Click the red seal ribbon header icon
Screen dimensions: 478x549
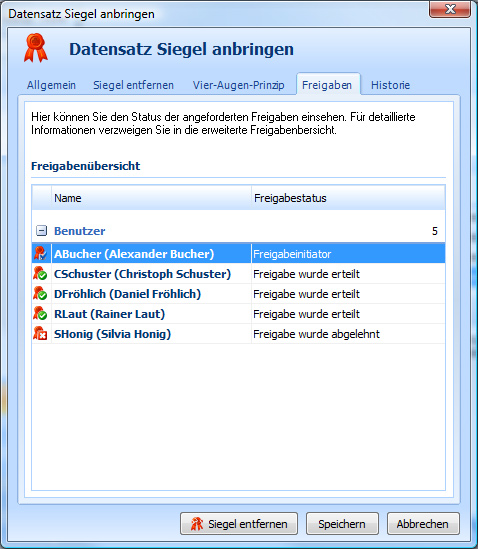point(36,48)
